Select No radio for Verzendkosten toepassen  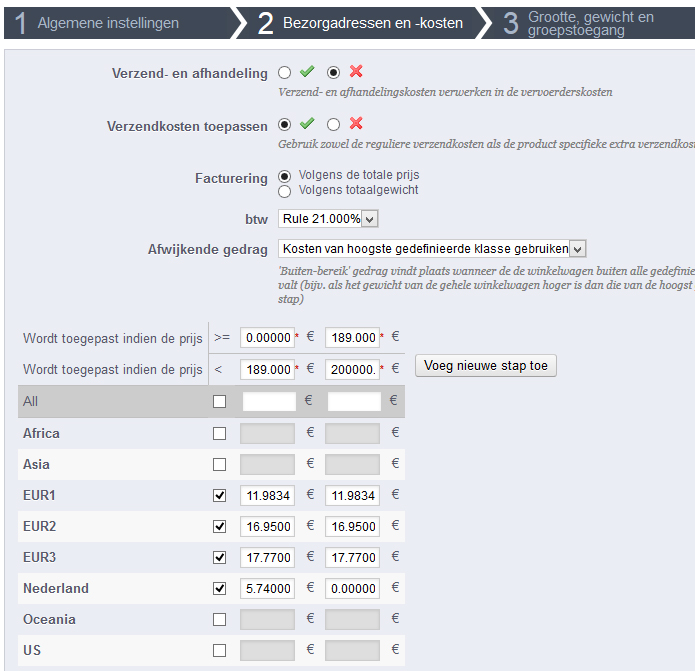pyautogui.click(x=333, y=125)
